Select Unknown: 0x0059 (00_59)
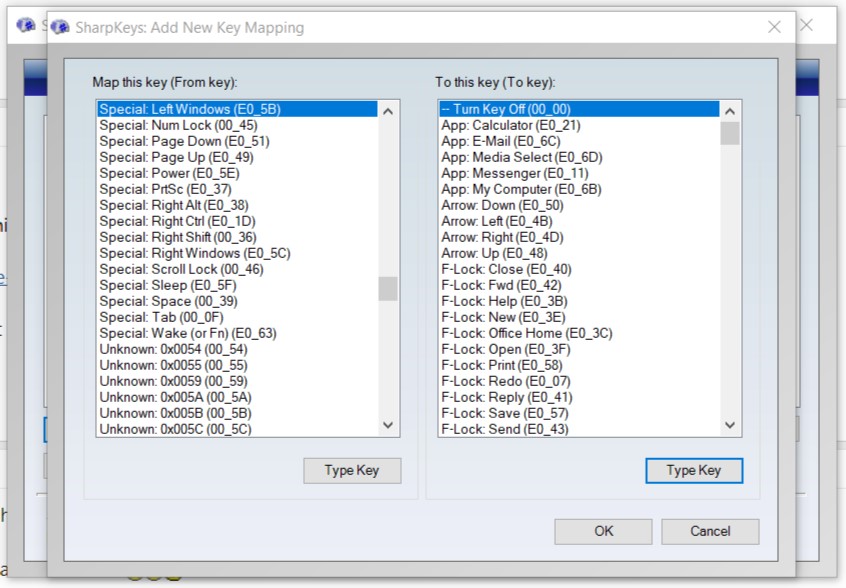Screen dimensions: 846x588 click(237, 381)
